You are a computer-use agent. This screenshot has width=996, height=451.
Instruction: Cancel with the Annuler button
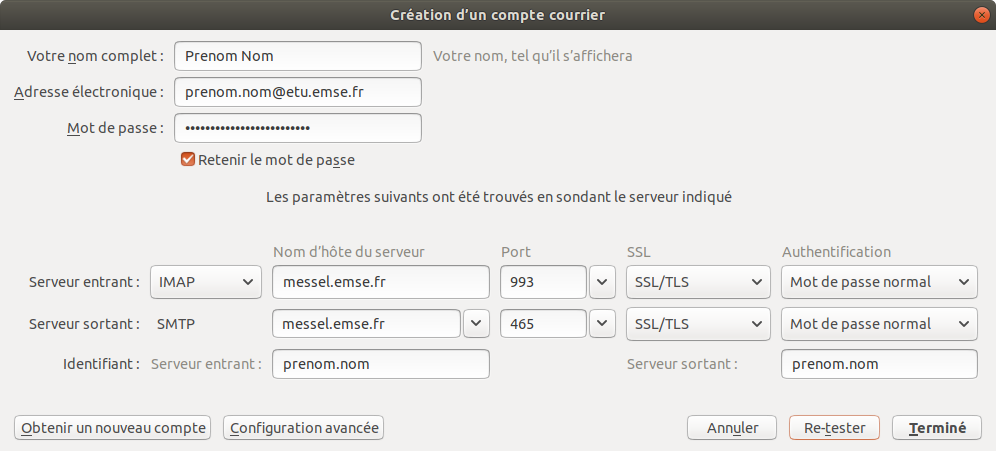732,428
